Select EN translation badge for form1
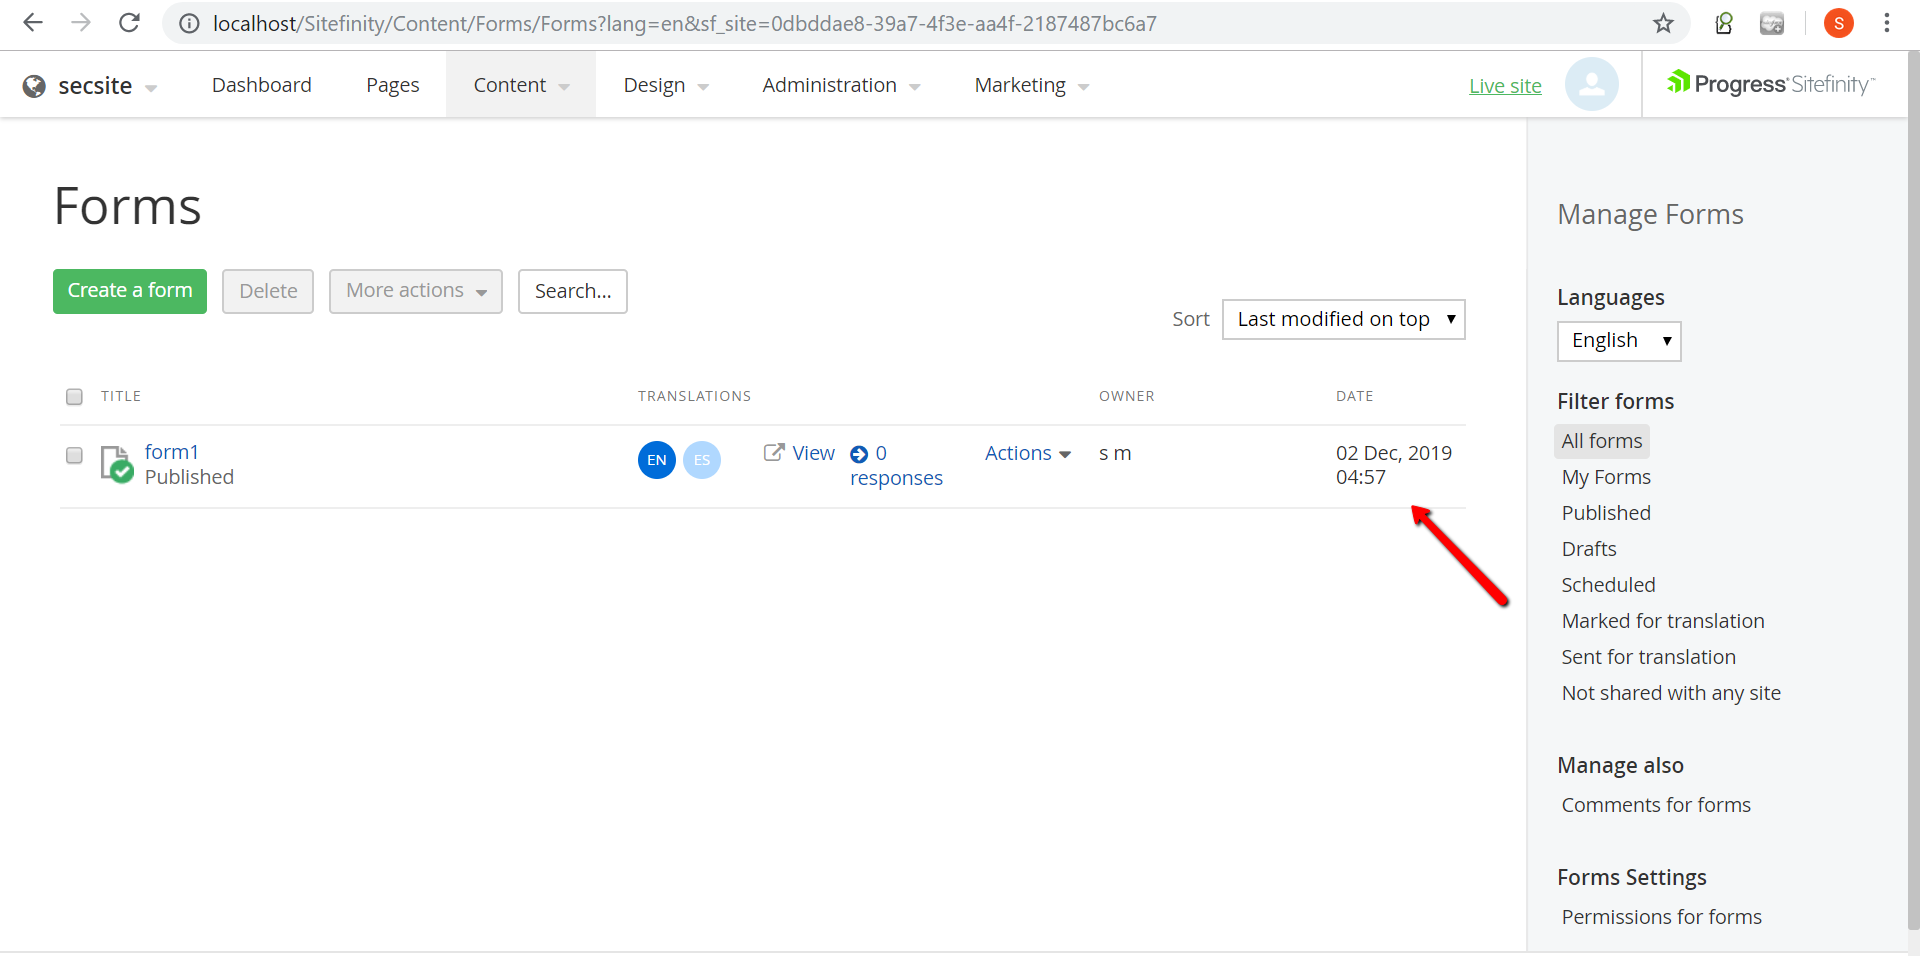Image resolution: width=1920 pixels, height=956 pixels. [657, 460]
